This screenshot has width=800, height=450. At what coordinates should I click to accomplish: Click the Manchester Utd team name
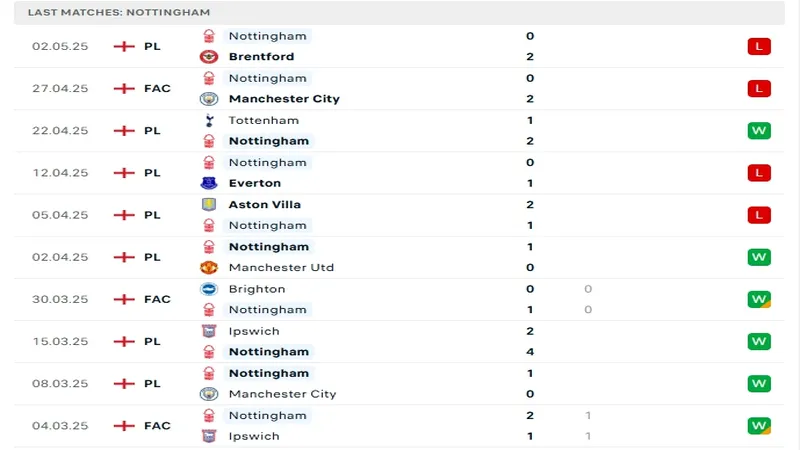279,267
